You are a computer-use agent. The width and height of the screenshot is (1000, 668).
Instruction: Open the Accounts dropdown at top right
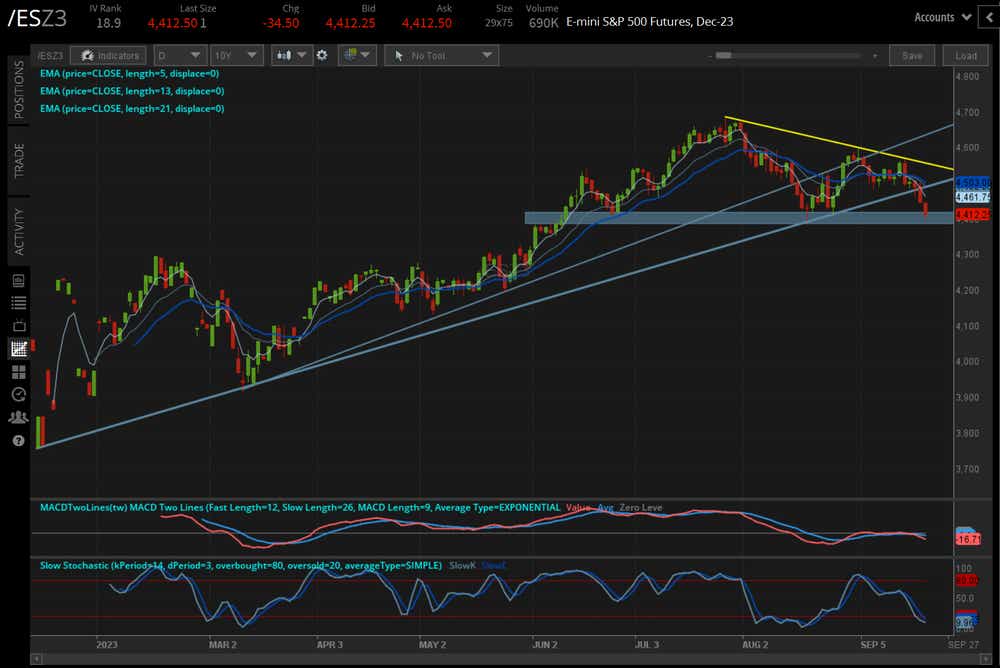tap(941, 16)
